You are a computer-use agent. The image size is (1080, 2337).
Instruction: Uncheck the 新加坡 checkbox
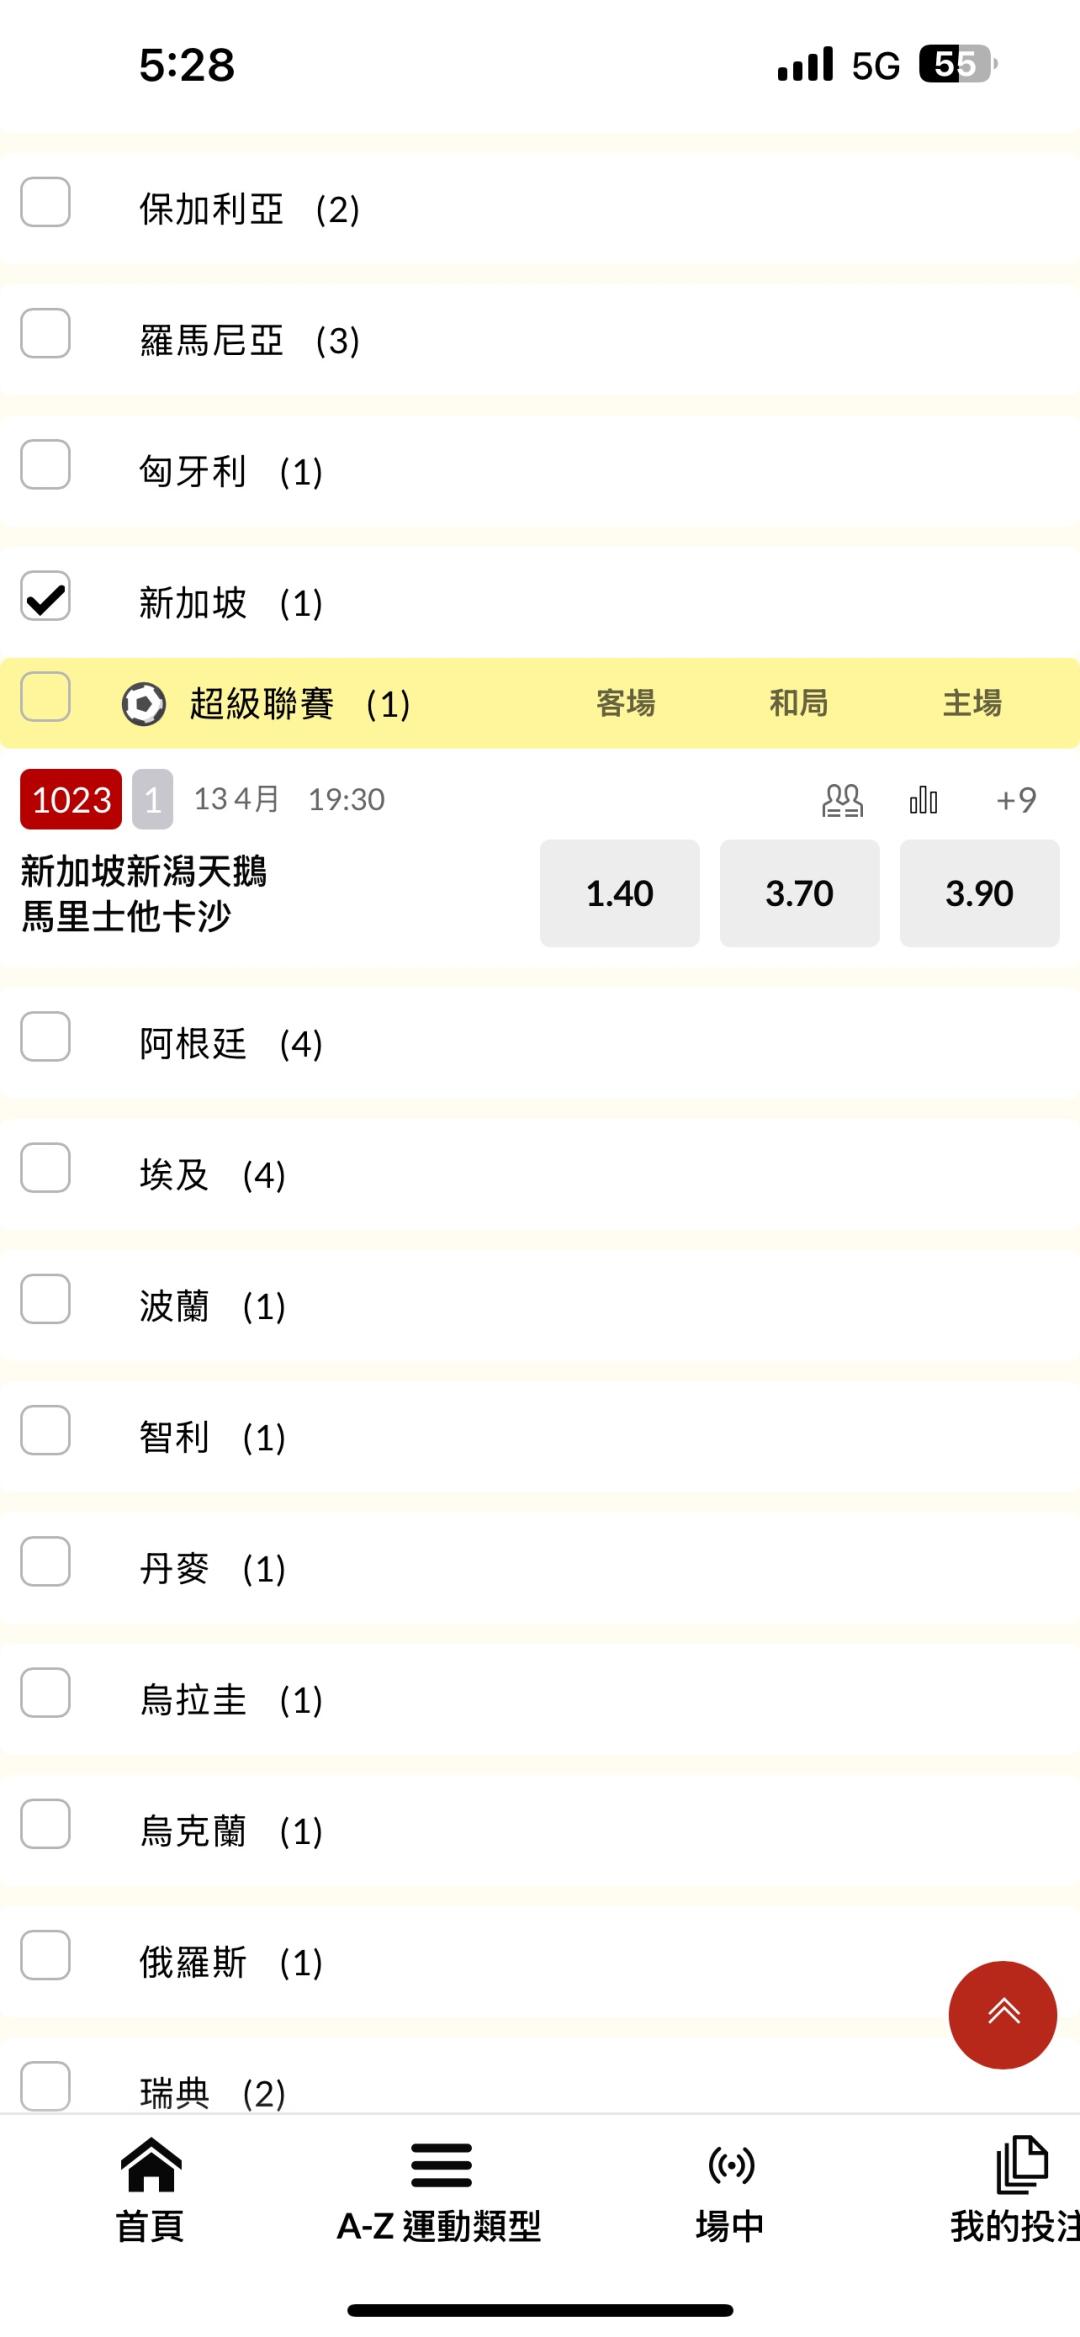46,597
